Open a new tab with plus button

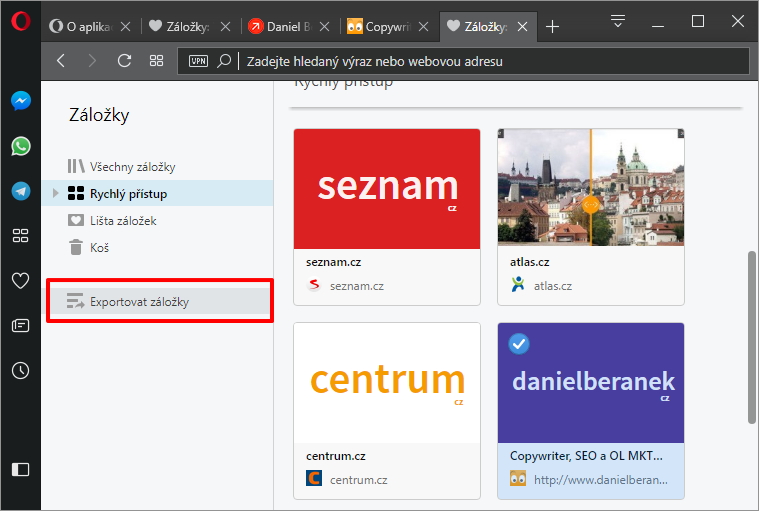(552, 27)
